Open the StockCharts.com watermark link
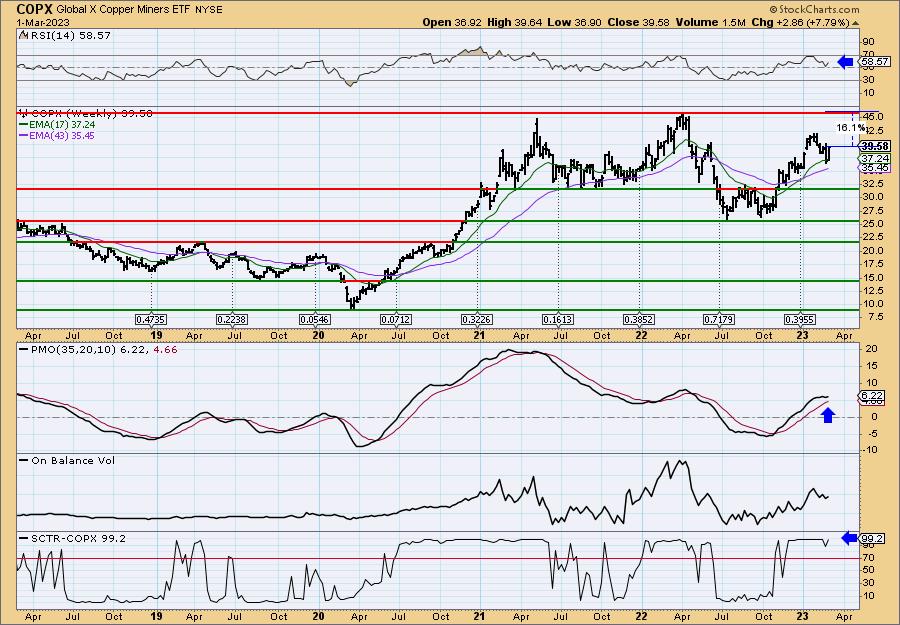The image size is (900, 625). point(814,9)
